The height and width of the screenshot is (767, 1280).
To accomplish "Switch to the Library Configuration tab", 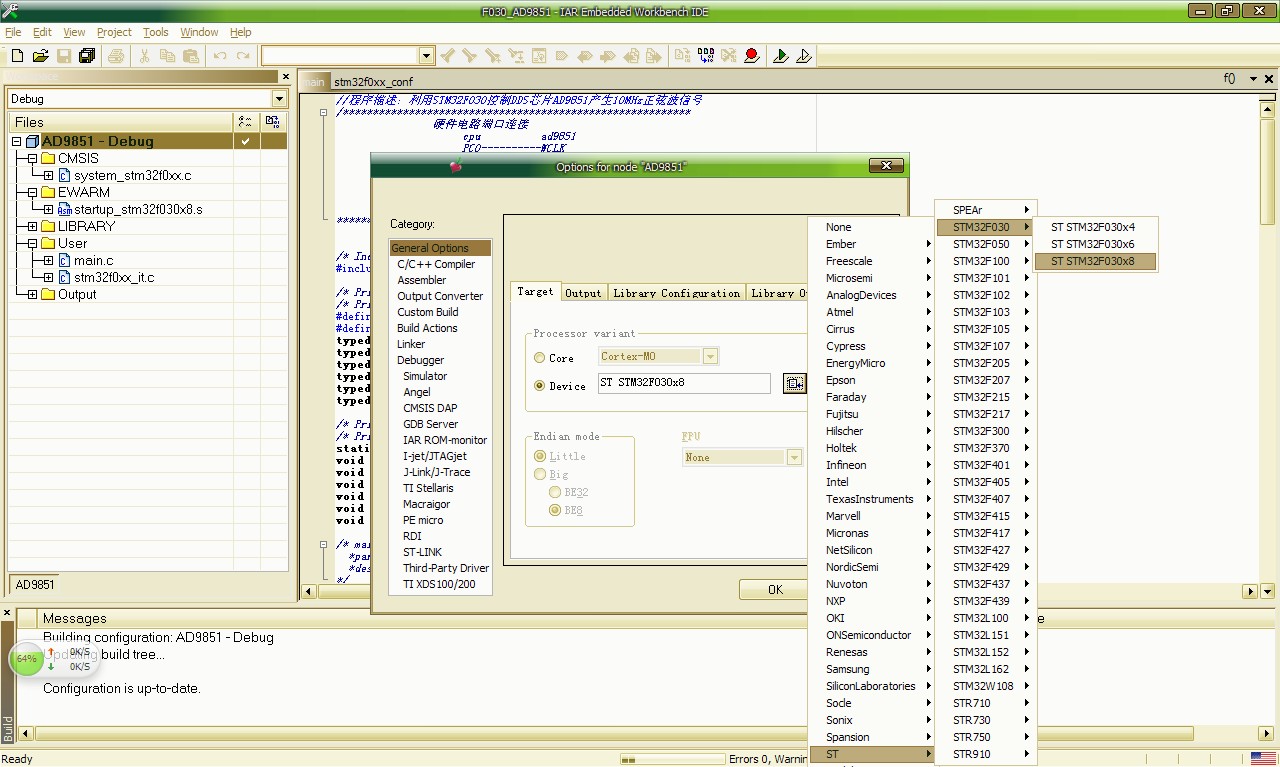I will click(x=677, y=293).
